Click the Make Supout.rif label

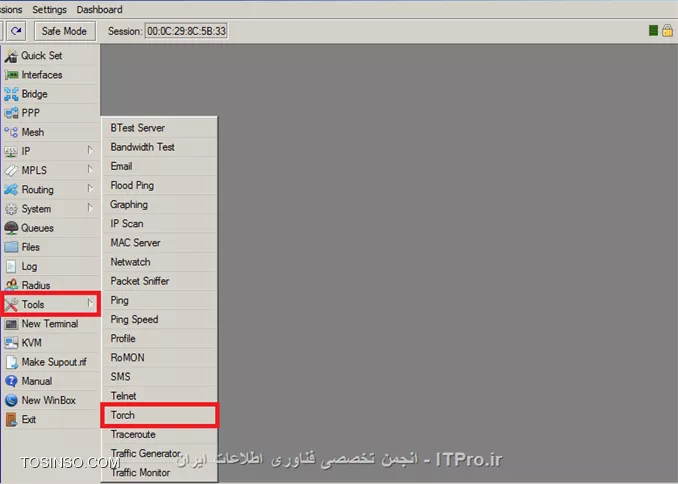click(x=54, y=362)
